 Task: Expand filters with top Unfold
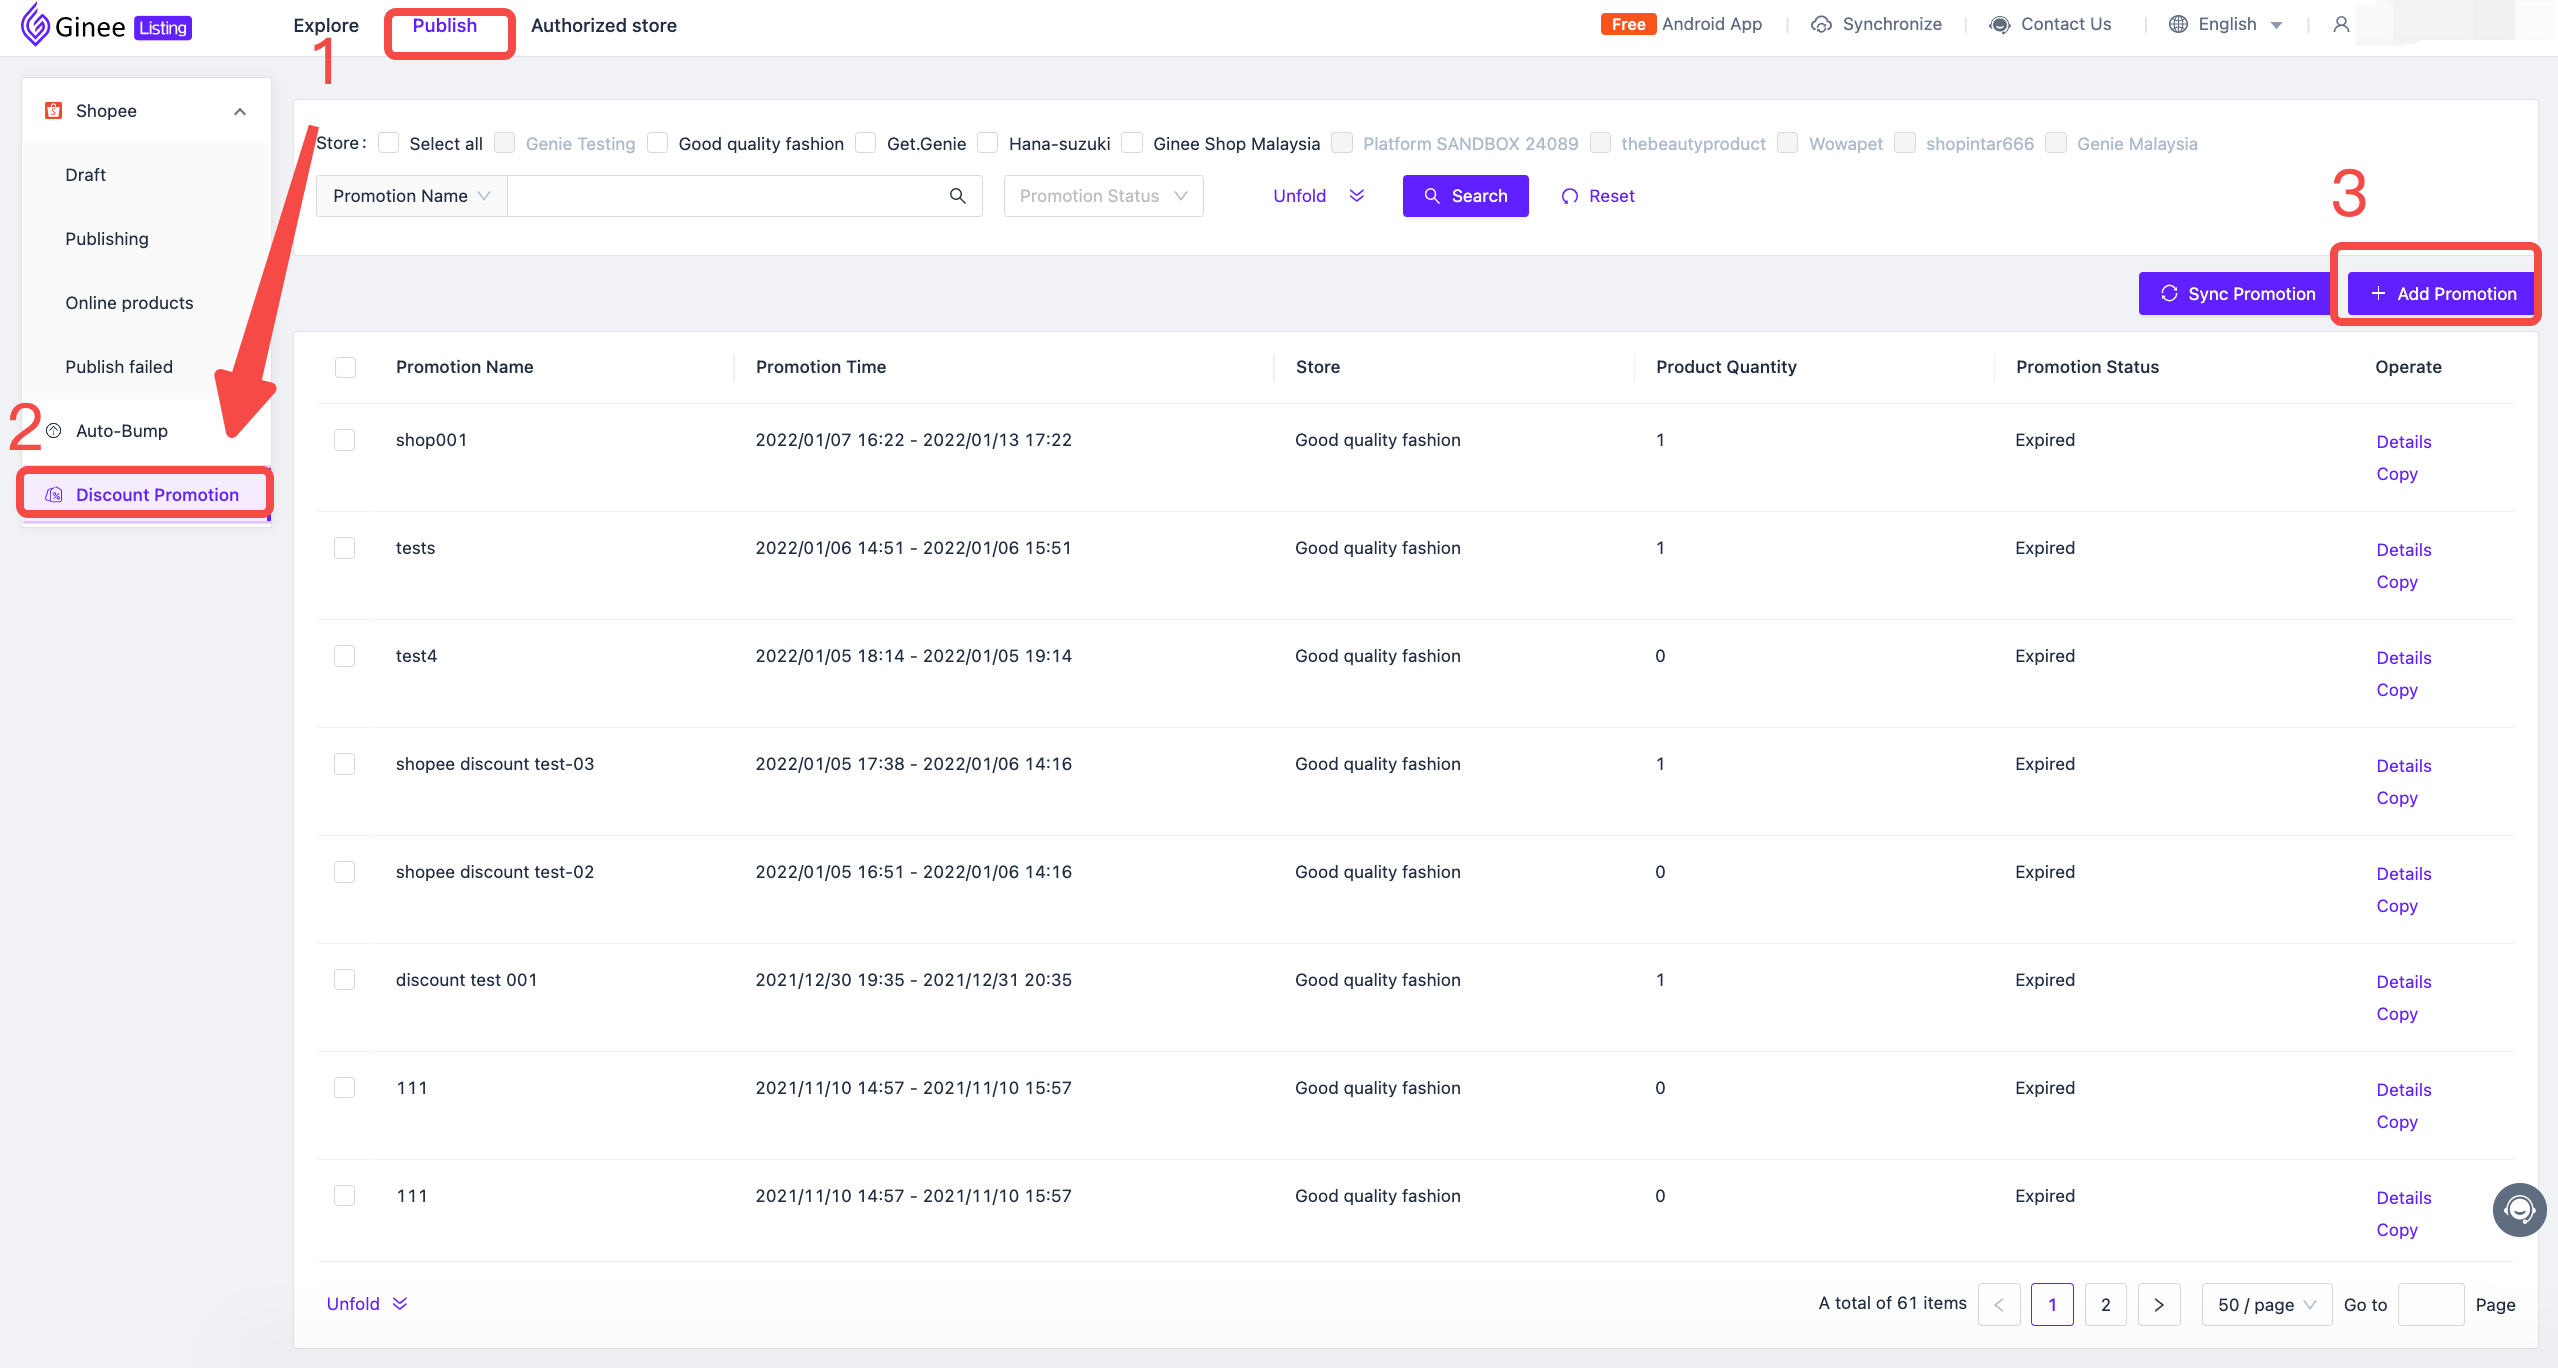[1319, 196]
